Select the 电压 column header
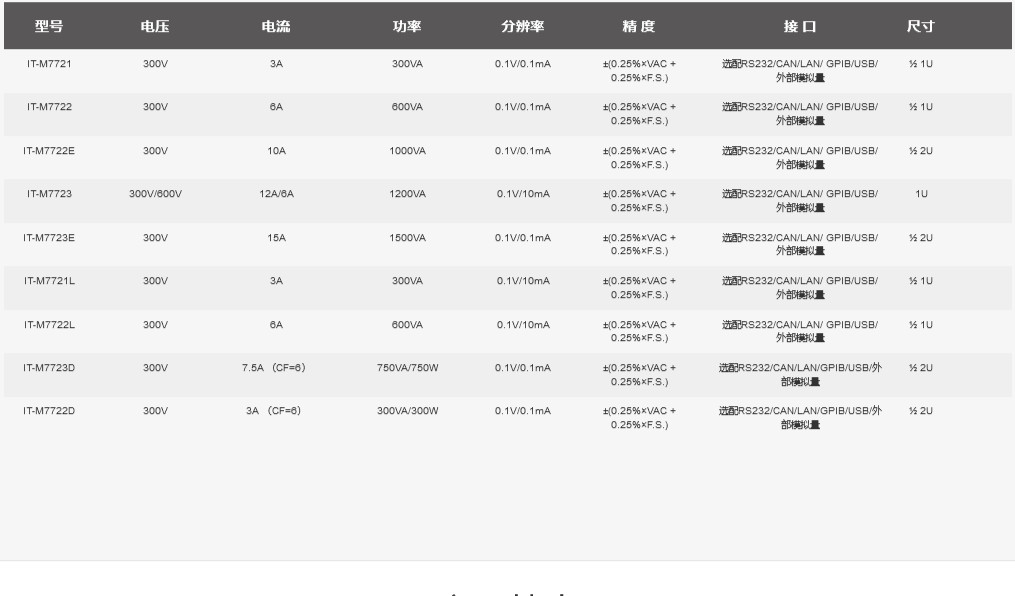Image resolution: width=1015 pixels, height=596 pixels. [155, 27]
